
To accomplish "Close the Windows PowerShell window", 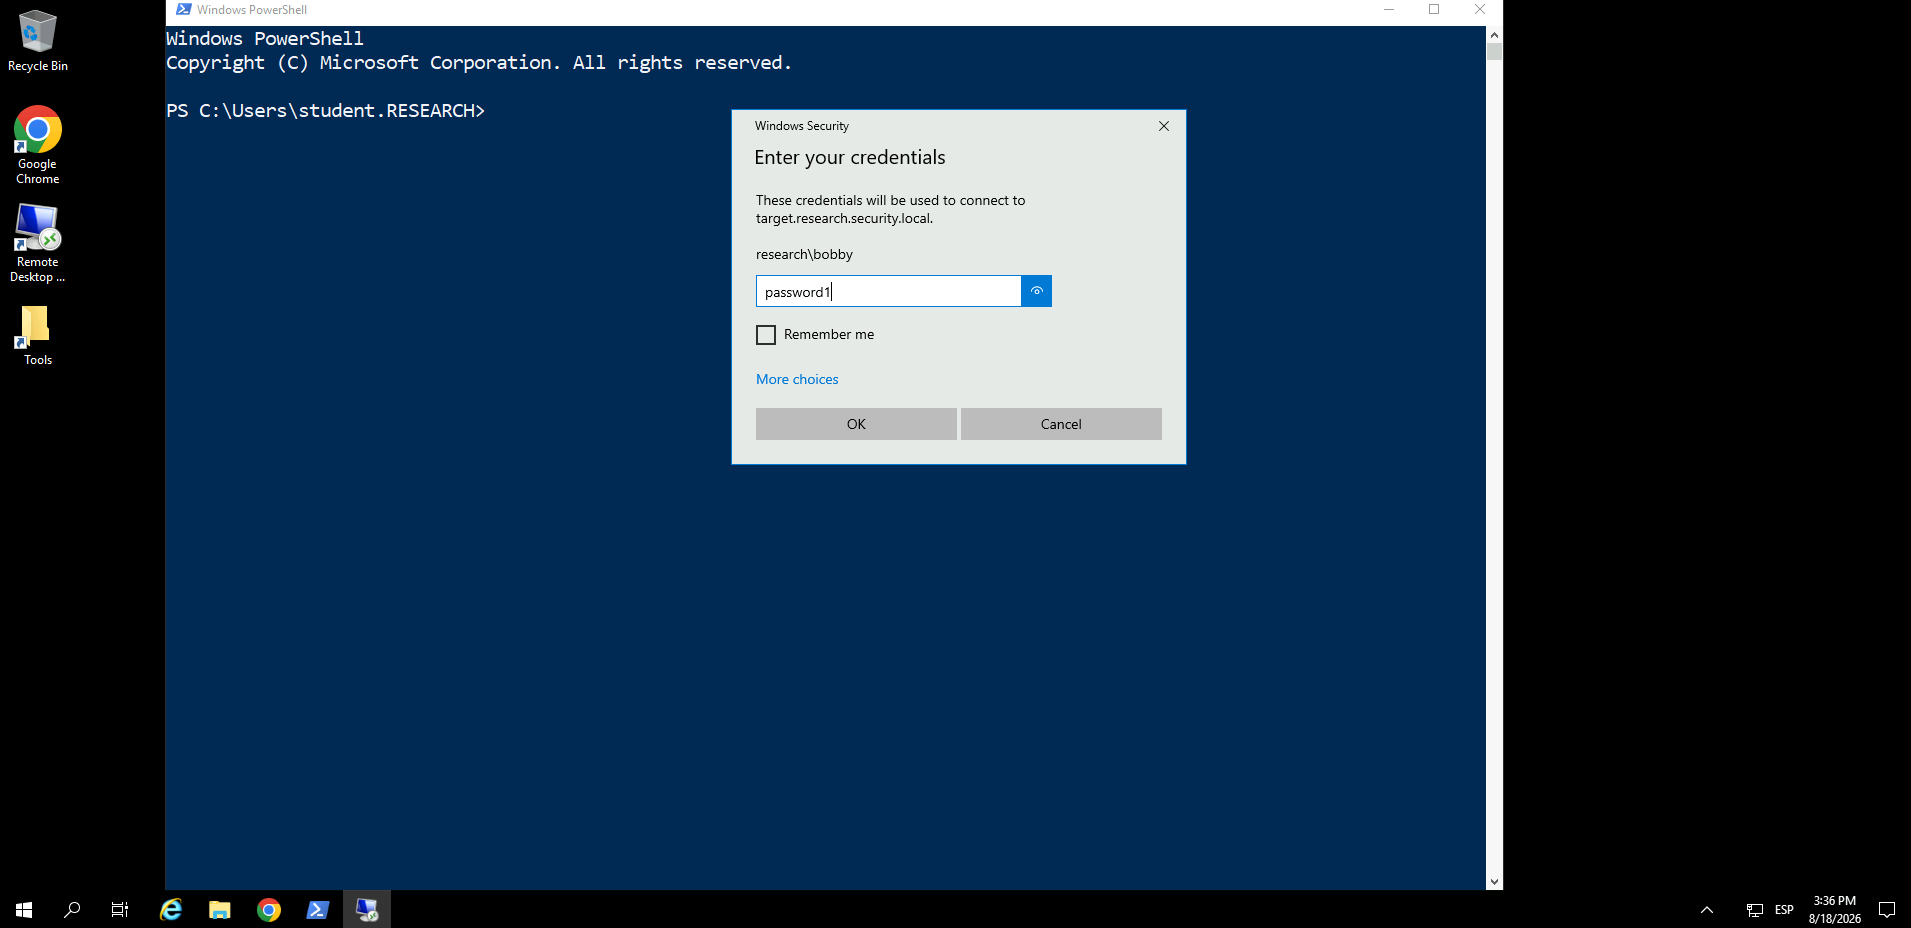I will pyautogui.click(x=1480, y=10).
